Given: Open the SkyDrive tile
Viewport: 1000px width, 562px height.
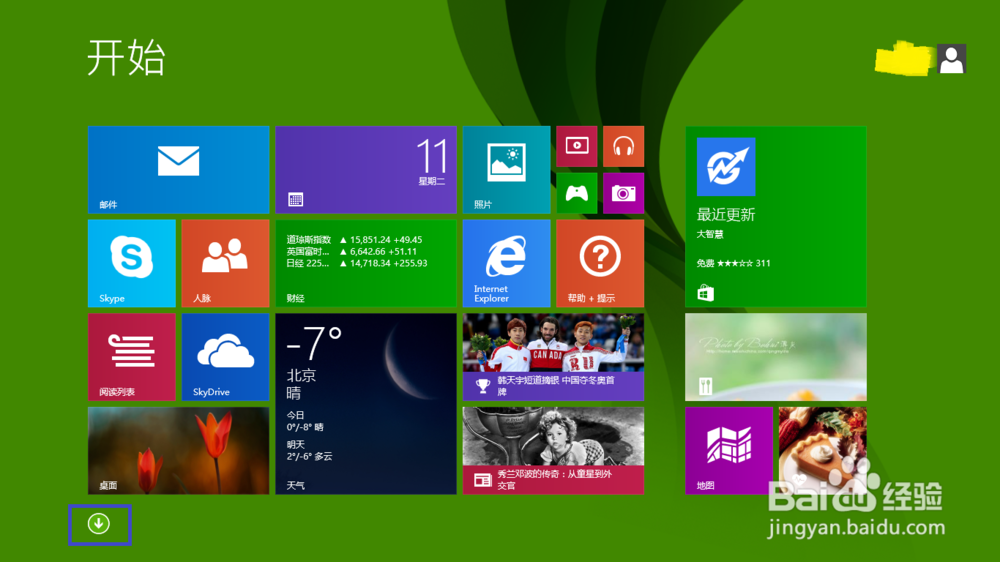Looking at the screenshot, I should click(x=225, y=357).
